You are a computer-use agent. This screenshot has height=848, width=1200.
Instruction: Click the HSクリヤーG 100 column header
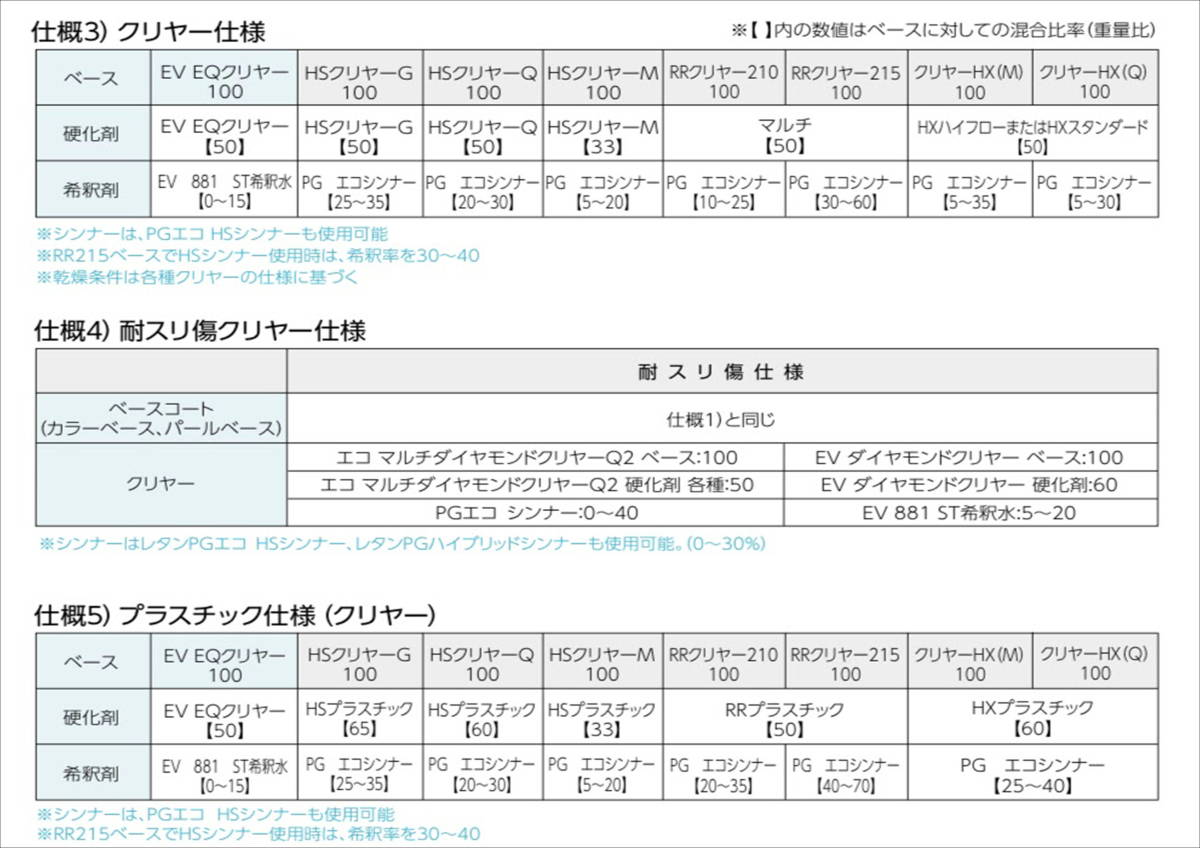(x=359, y=78)
